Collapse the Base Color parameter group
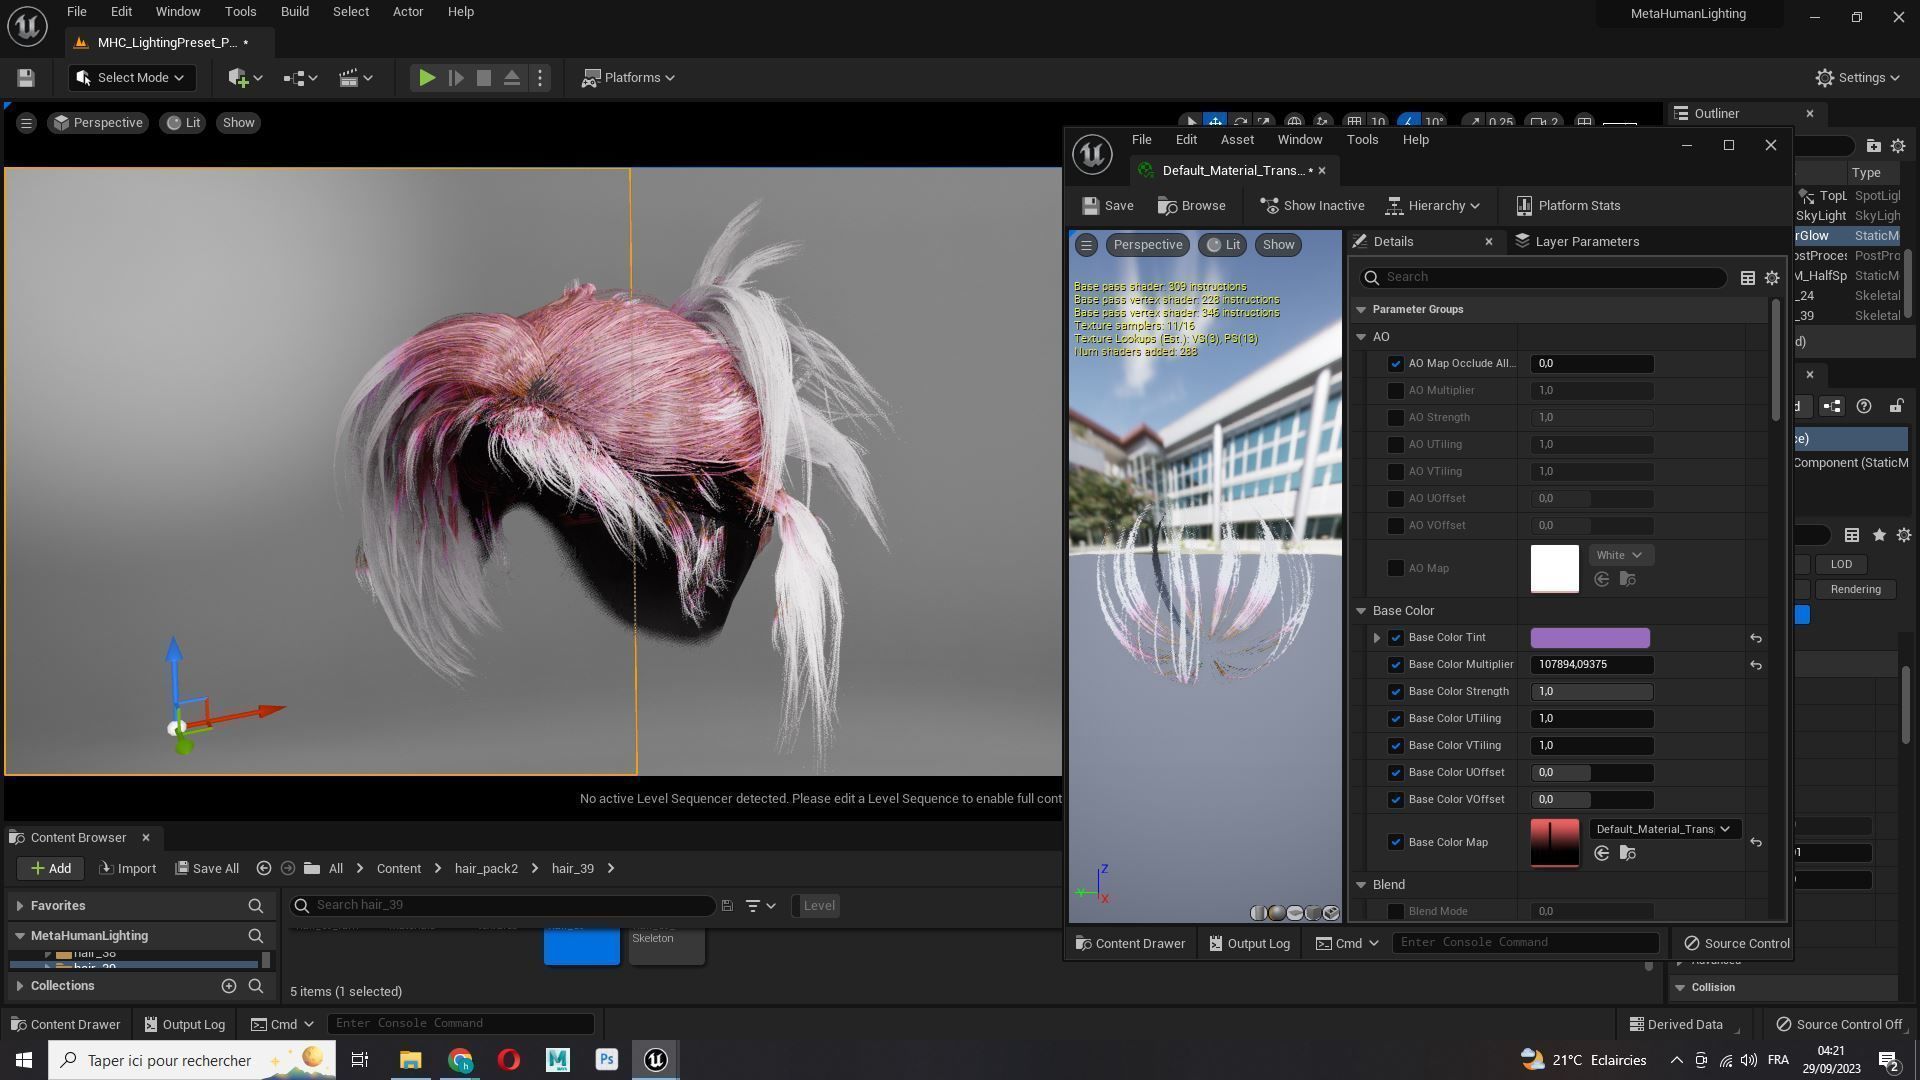Image resolution: width=1920 pixels, height=1080 pixels. click(1361, 611)
